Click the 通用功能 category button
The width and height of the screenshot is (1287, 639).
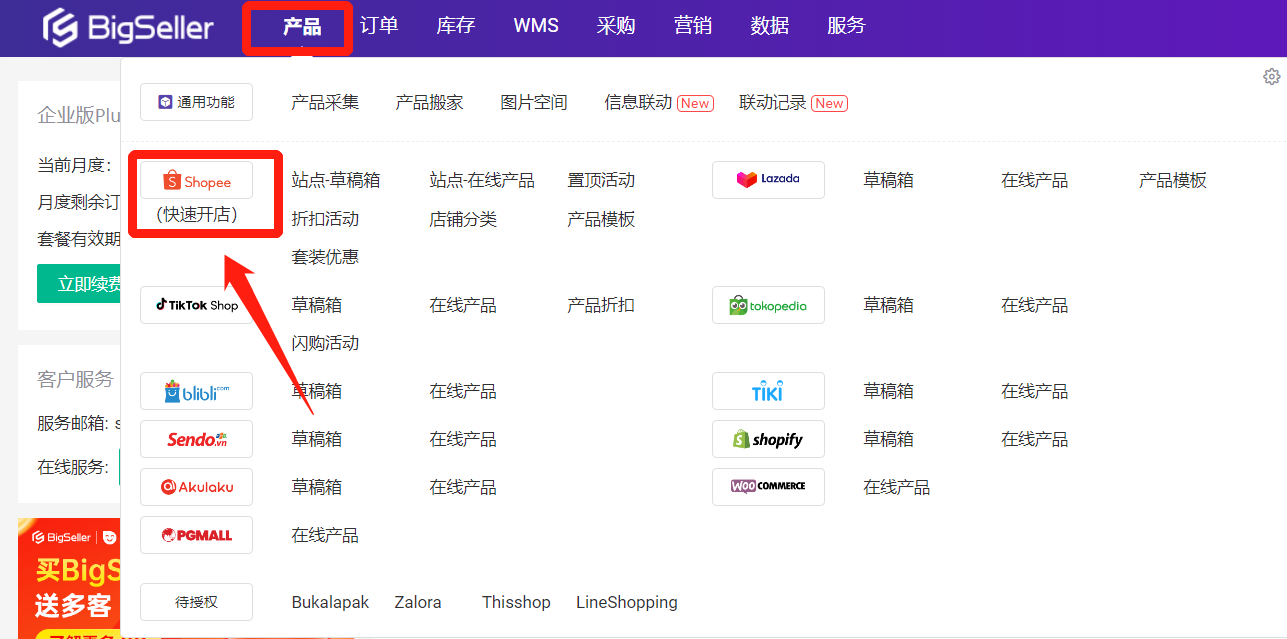coord(196,102)
